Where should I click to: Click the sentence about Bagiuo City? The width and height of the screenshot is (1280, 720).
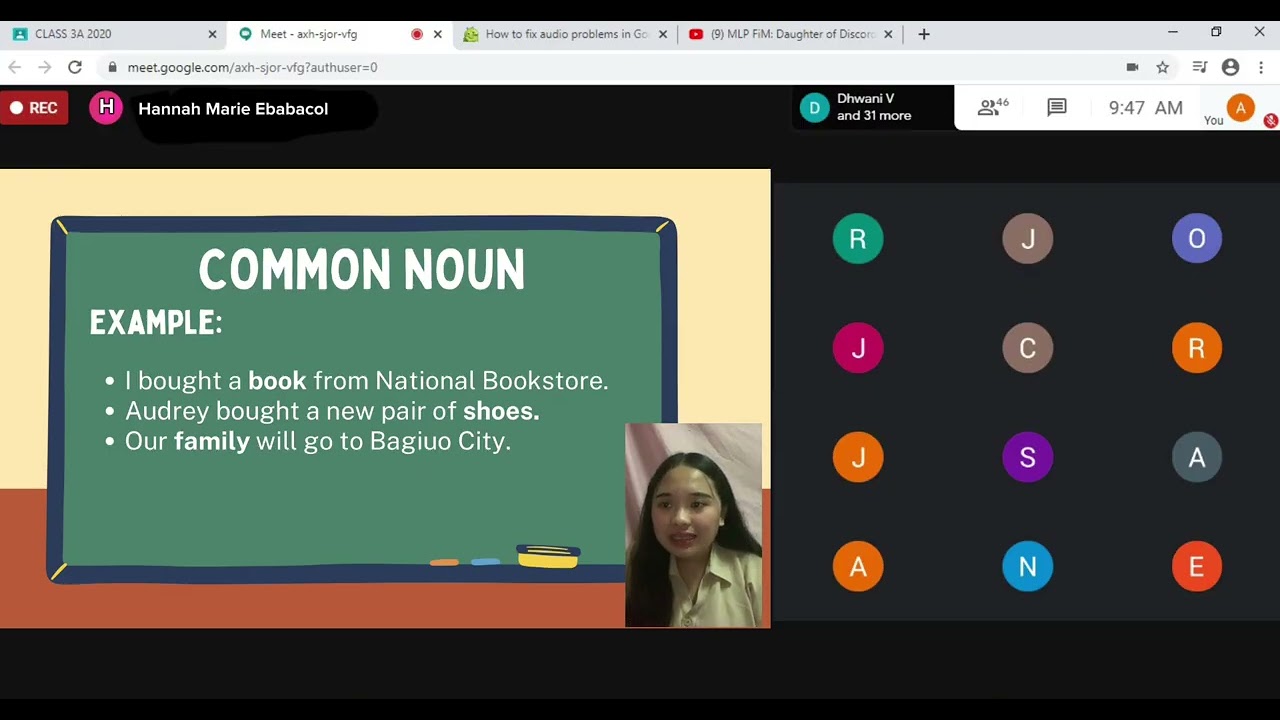coord(318,441)
